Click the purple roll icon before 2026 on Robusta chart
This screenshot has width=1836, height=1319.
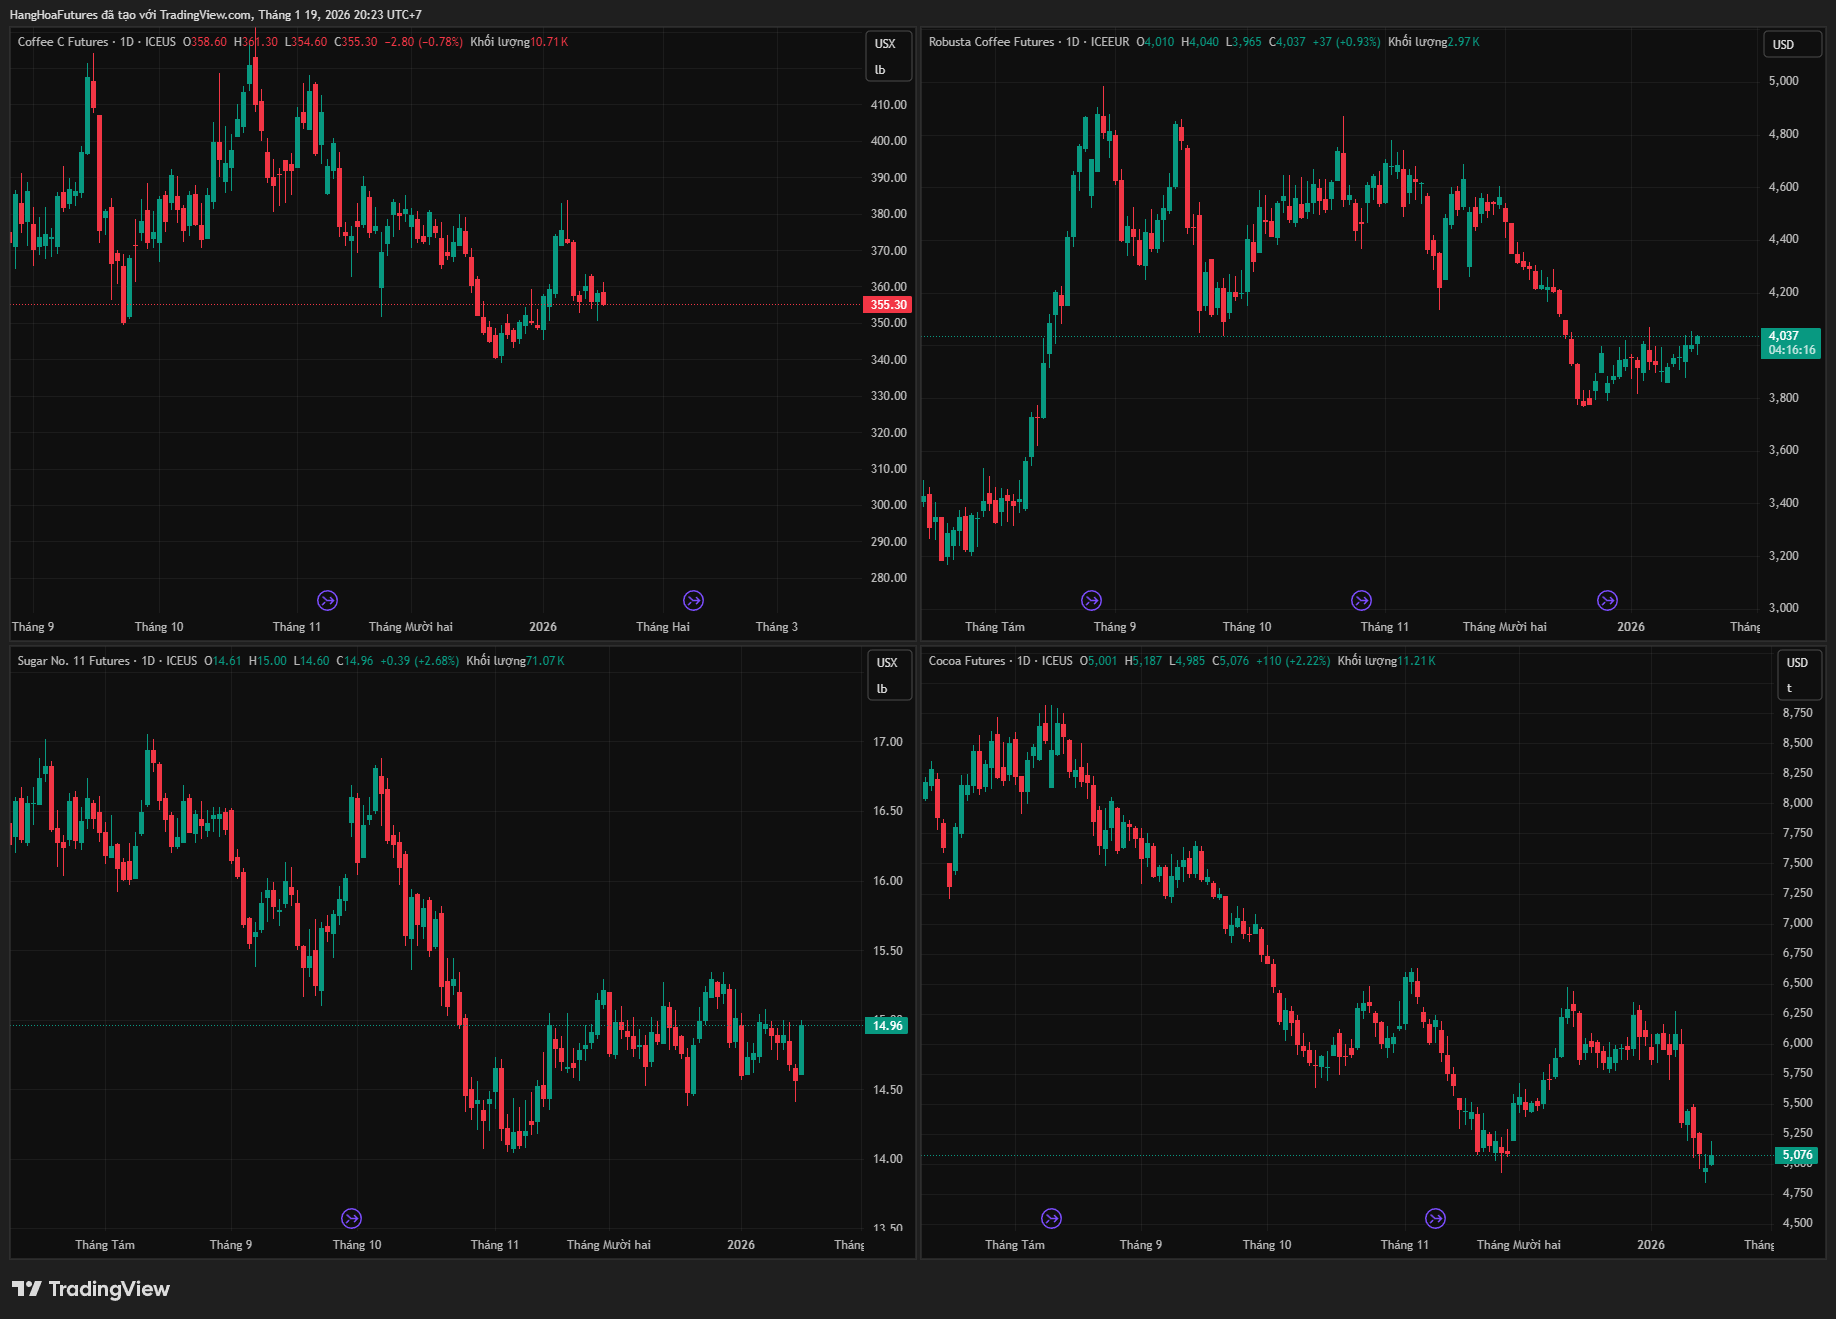tap(1607, 600)
